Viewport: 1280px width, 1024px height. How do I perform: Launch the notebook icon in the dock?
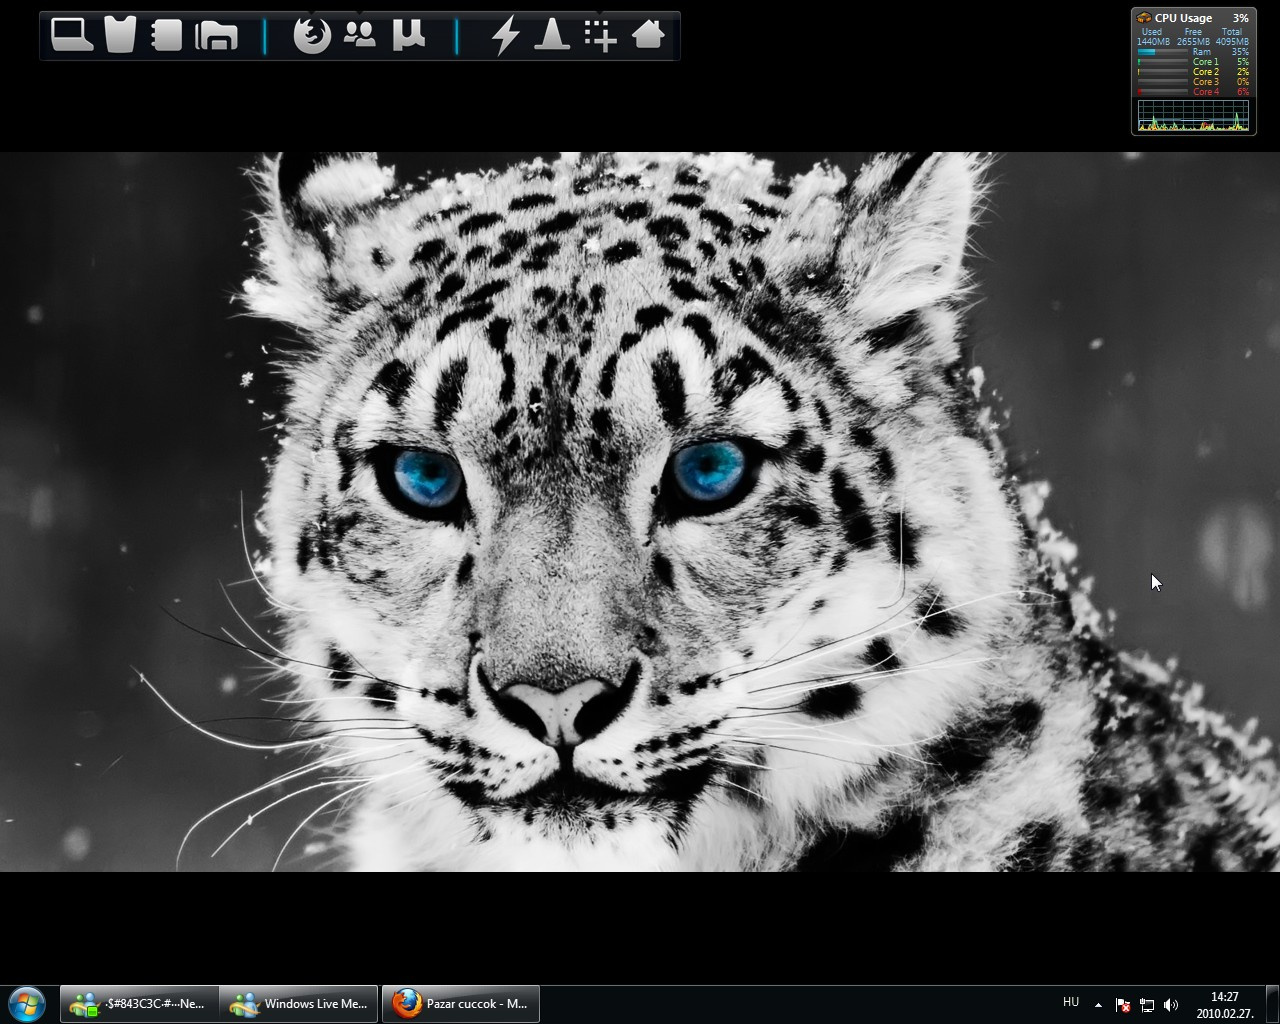click(166, 35)
